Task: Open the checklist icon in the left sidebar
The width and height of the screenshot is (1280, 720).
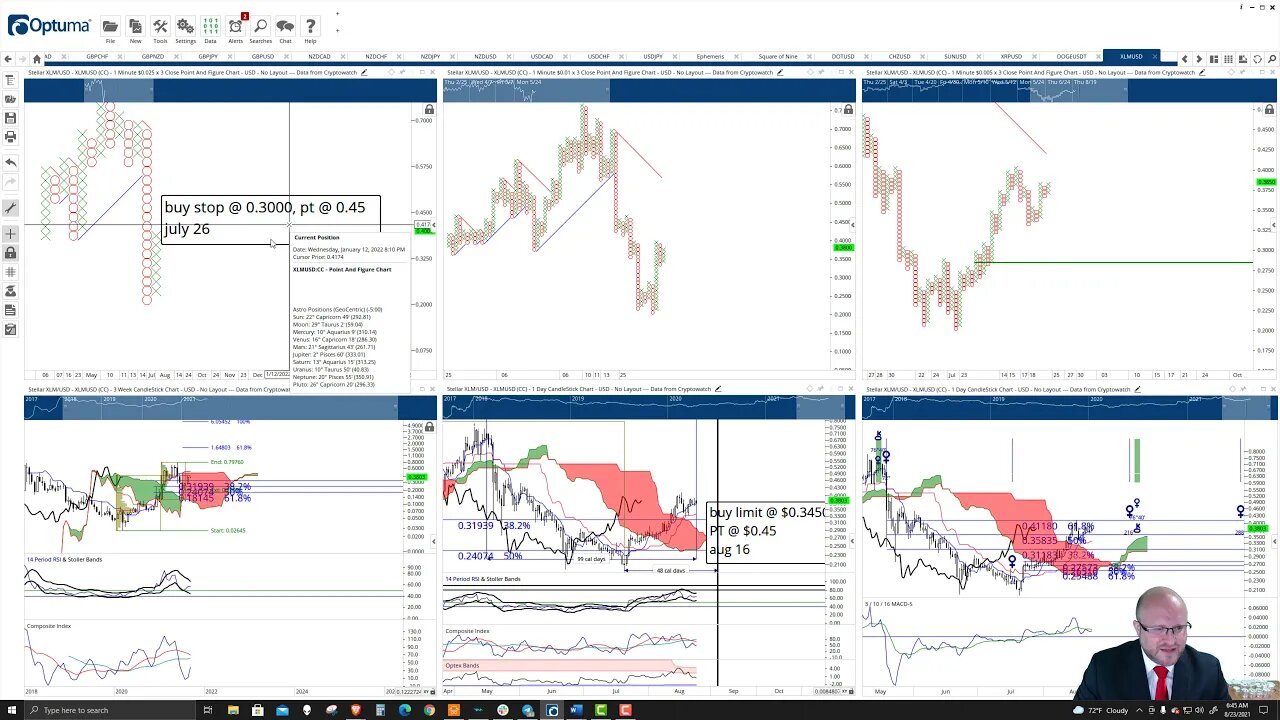Action: pos(10,329)
